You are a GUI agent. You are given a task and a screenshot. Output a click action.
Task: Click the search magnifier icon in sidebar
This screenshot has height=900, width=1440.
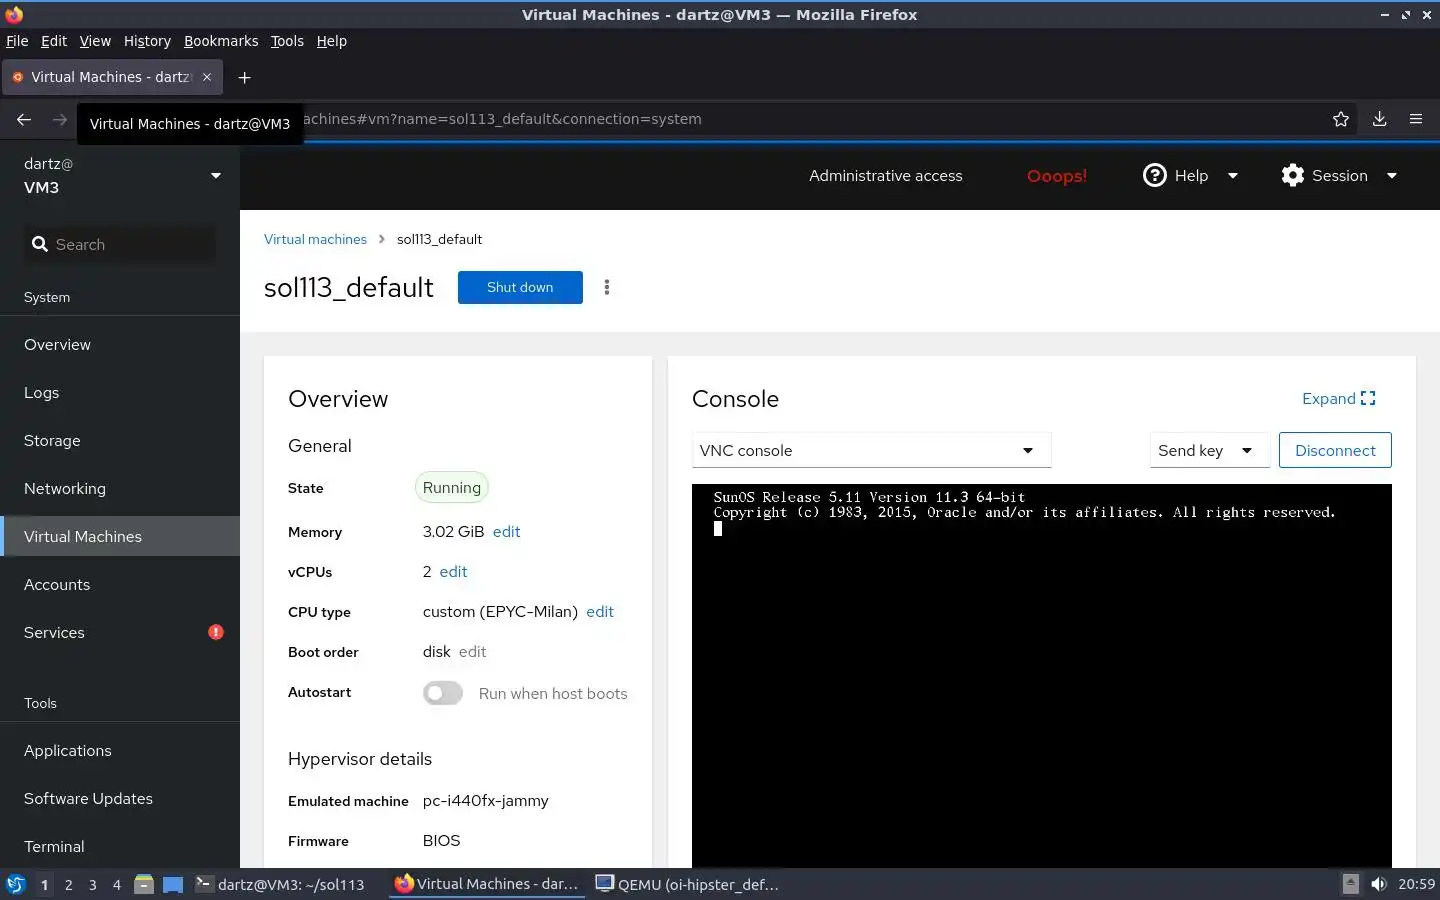click(x=40, y=244)
